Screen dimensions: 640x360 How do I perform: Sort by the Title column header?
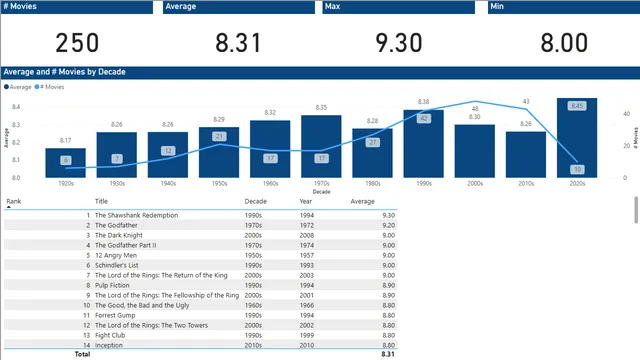(101, 201)
